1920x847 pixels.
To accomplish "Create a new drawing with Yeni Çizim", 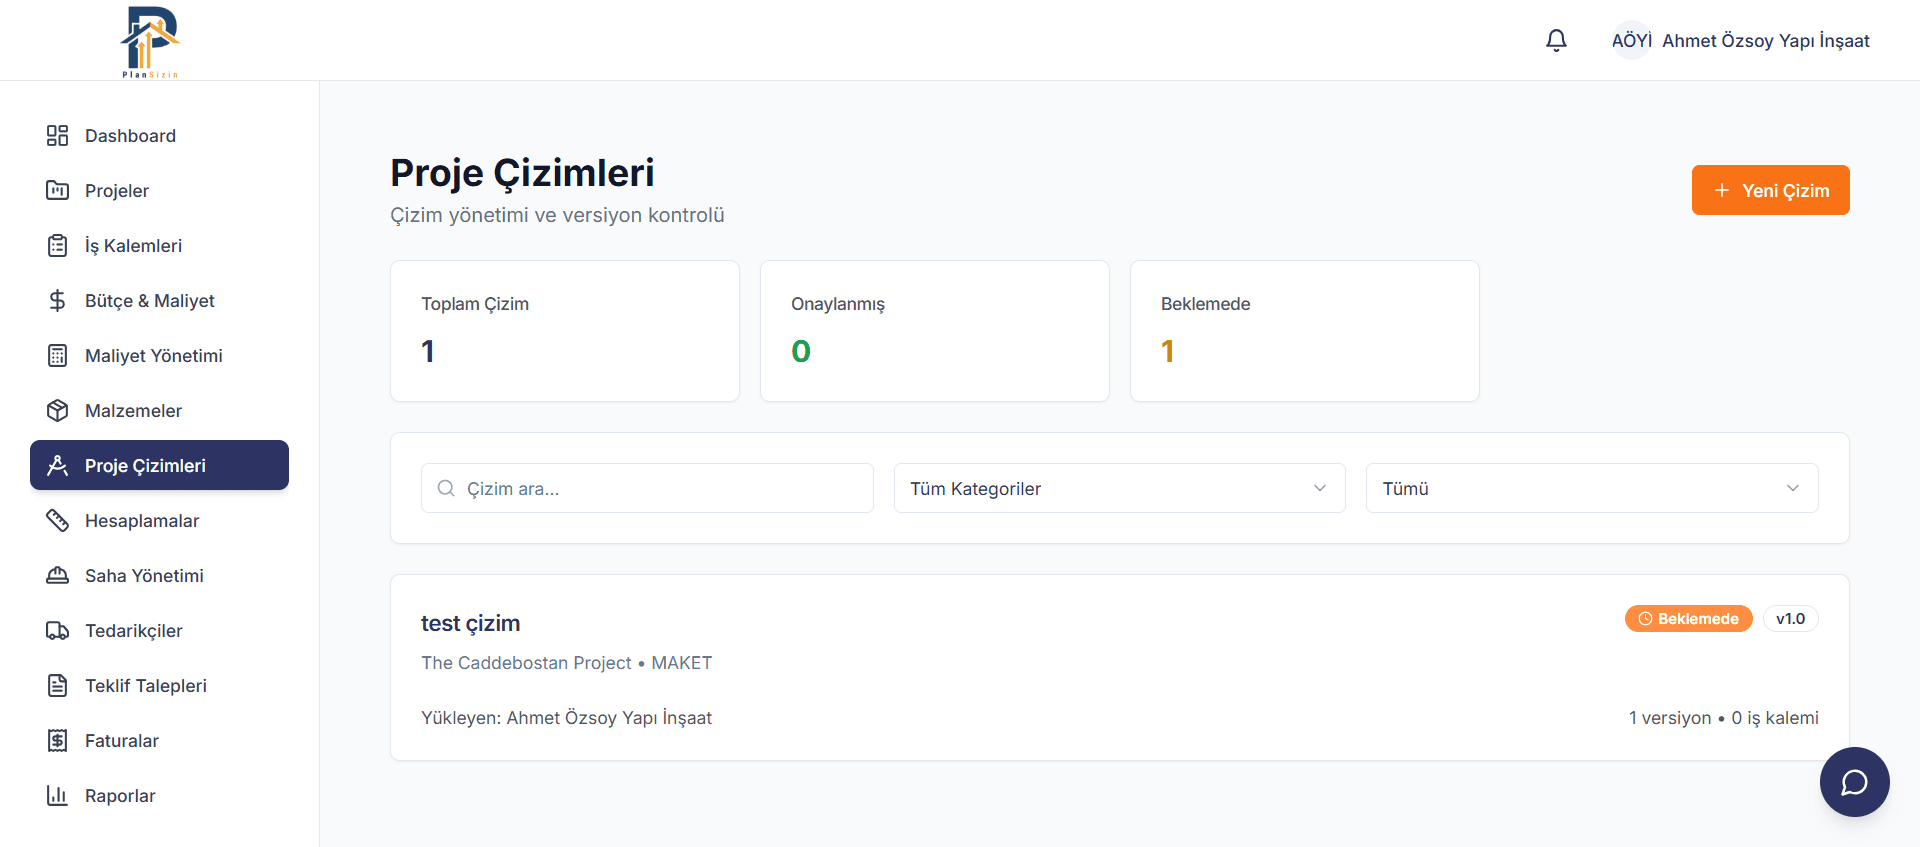I will tap(1770, 190).
